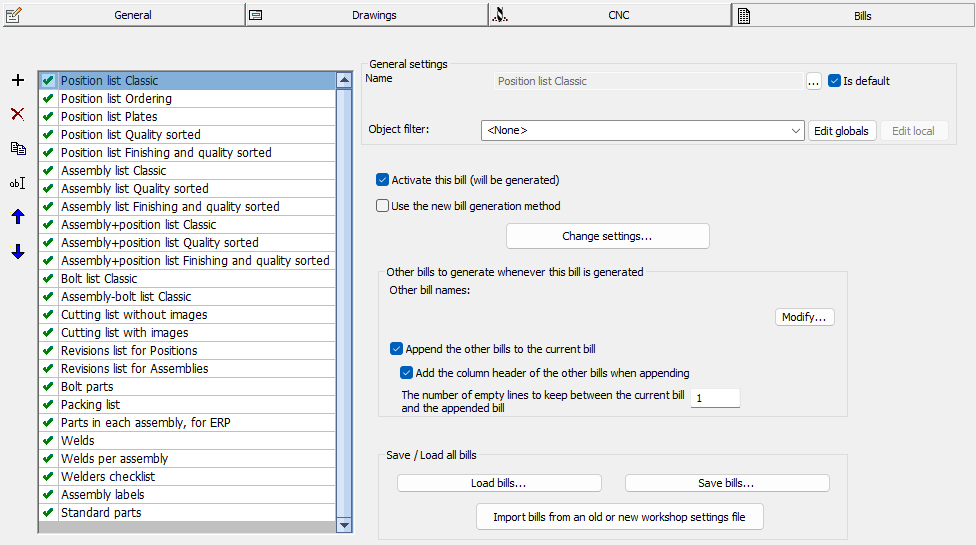976x545 pixels.
Task: Uncheck the Is default checkbox
Action: click(x=835, y=81)
